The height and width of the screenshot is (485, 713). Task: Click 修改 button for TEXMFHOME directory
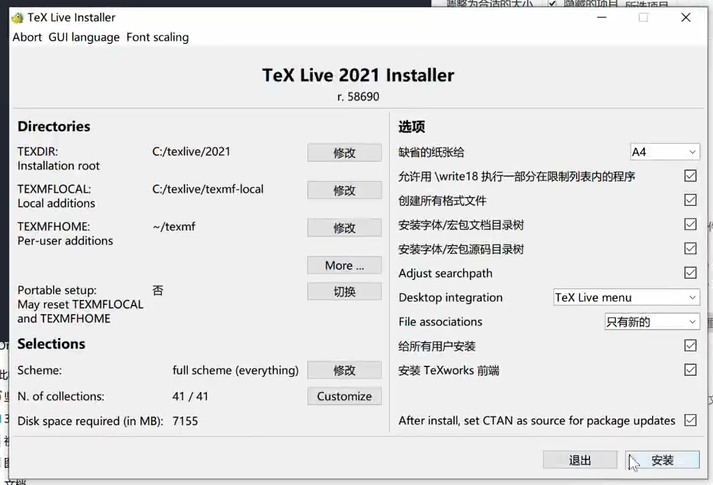tap(344, 228)
